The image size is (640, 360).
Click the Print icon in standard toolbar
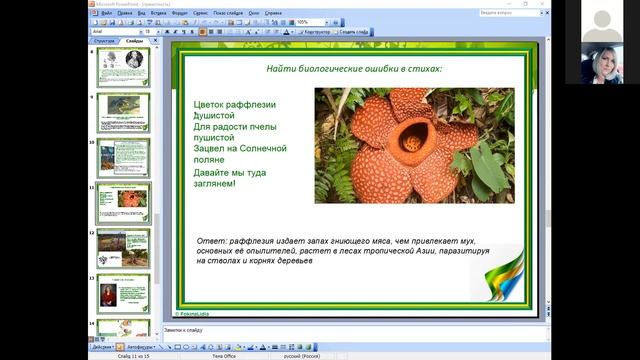(131, 22)
